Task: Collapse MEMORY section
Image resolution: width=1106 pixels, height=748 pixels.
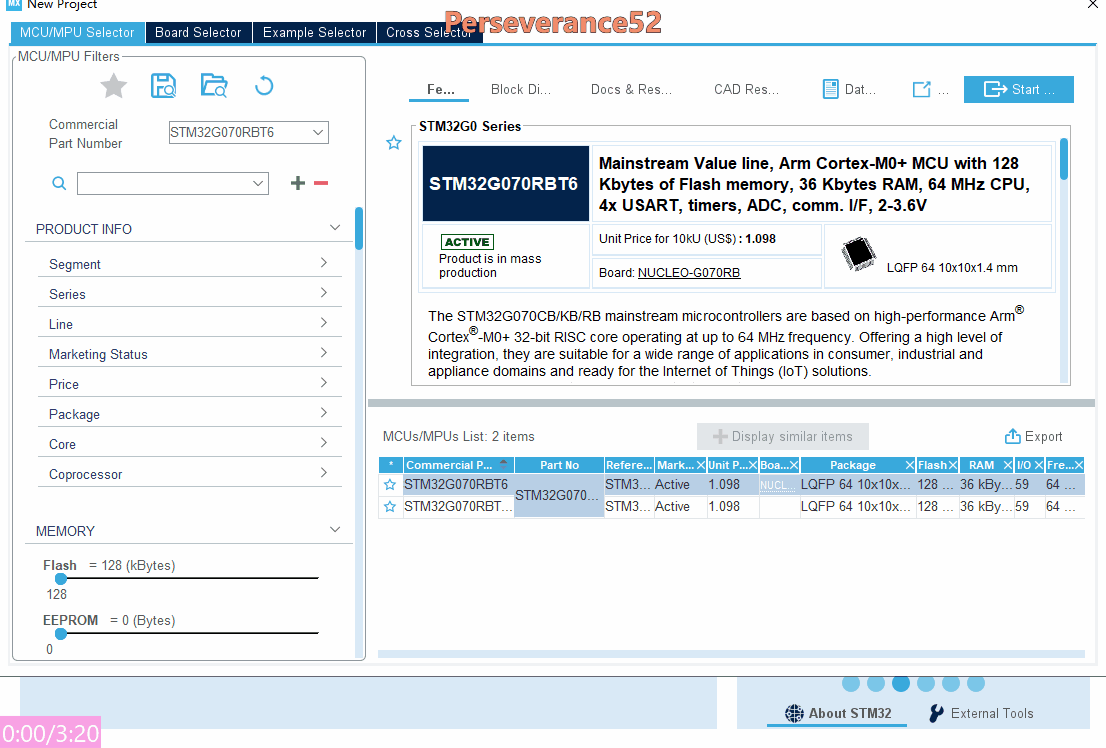Action: 335,530
